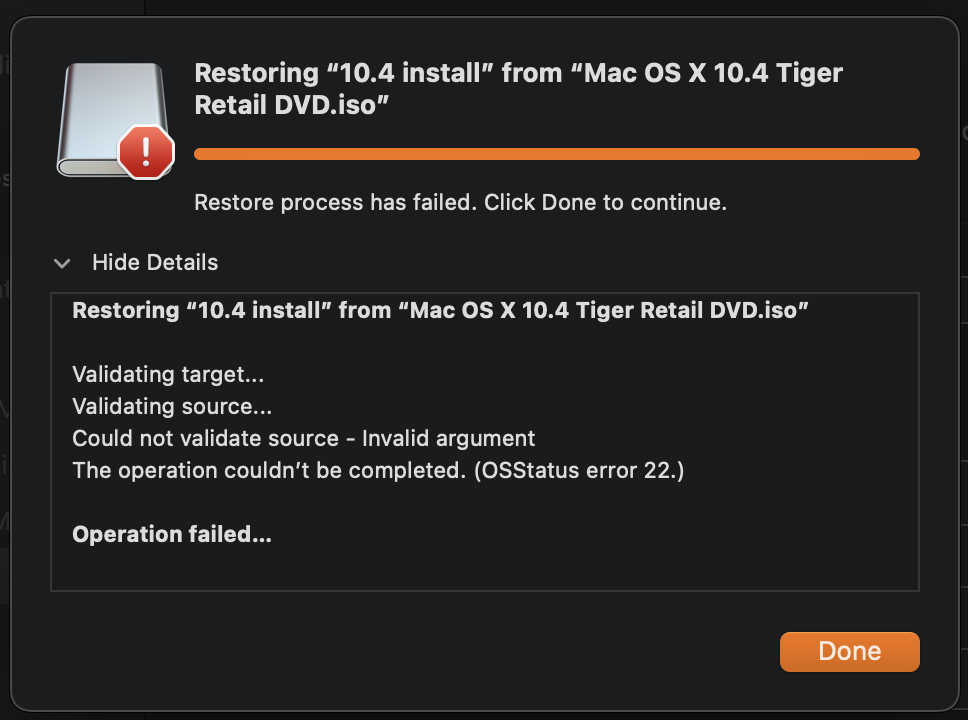
Task: Select the "Validating target..." log line
Action: pos(168,374)
